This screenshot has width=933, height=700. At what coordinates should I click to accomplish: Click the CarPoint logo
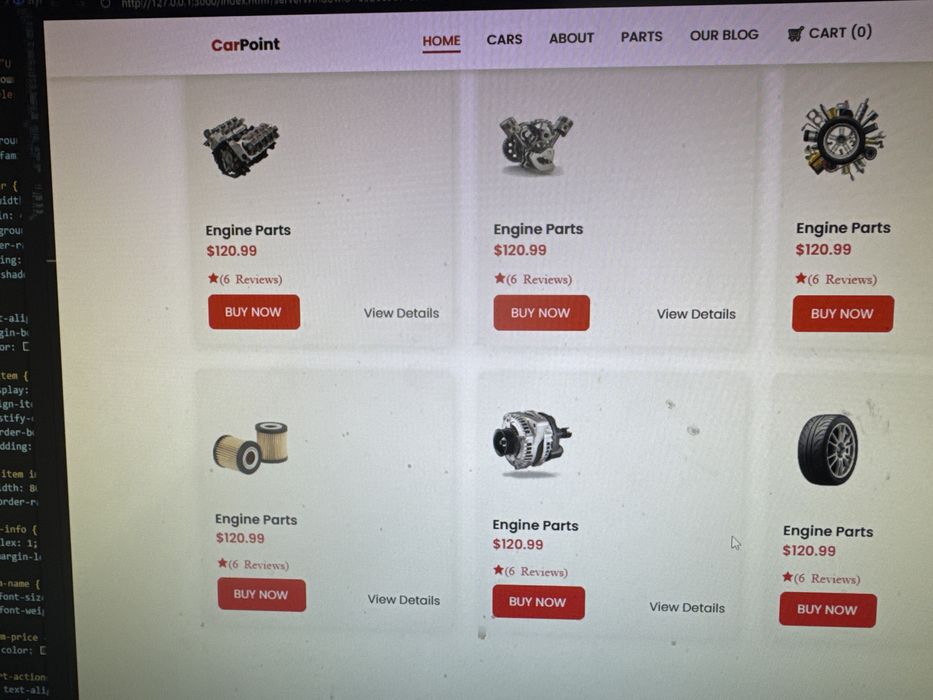click(245, 45)
